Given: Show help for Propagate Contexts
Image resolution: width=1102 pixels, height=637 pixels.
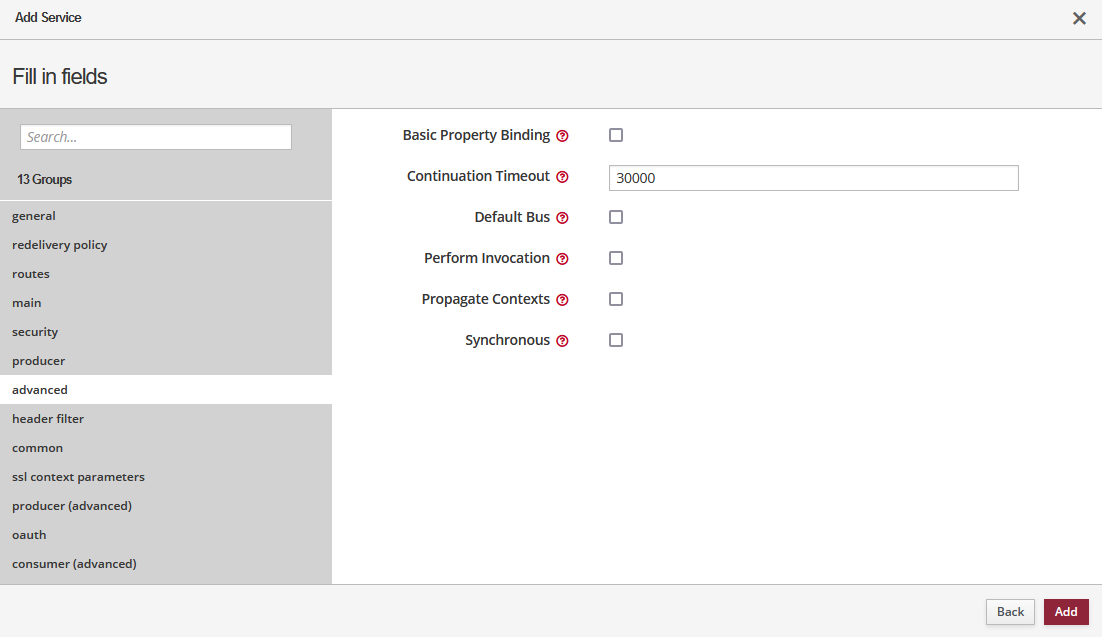Looking at the screenshot, I should point(562,300).
